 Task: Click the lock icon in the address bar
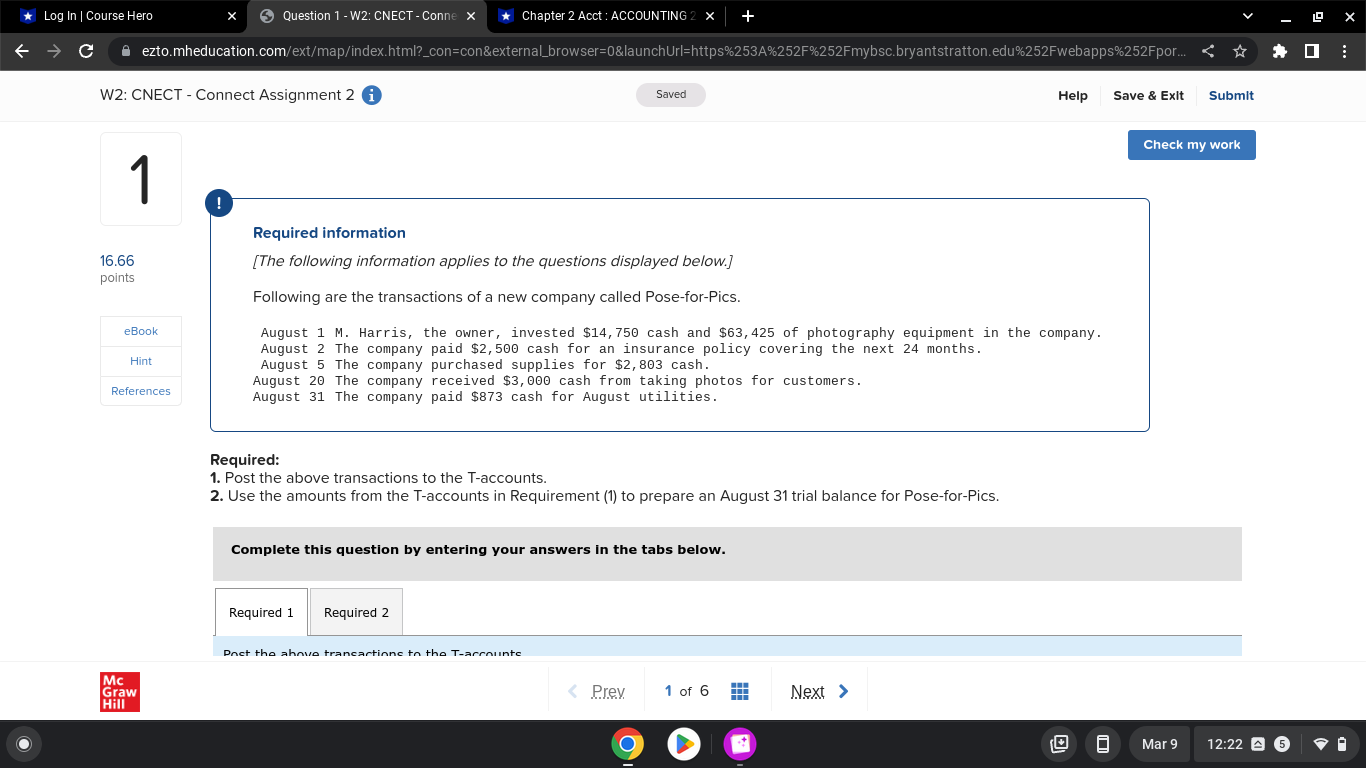pyautogui.click(x=126, y=51)
